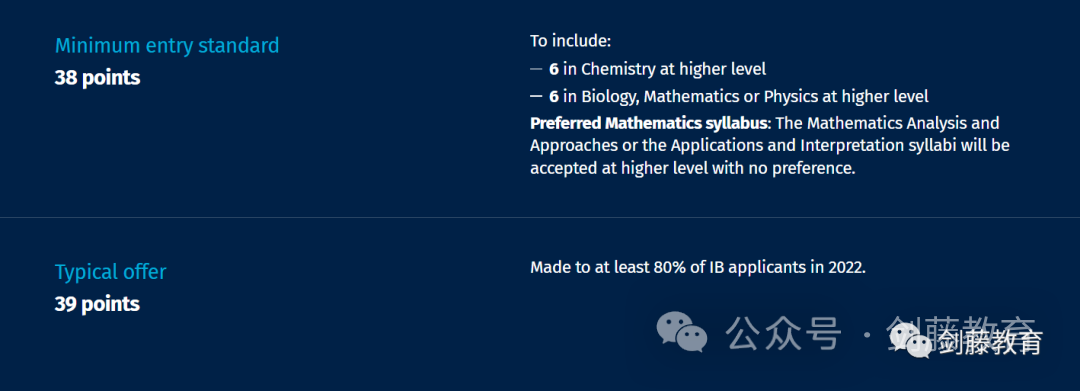Image resolution: width=1080 pixels, height=391 pixels.
Task: Click the dash bullet before Biology line
Action: point(536,96)
